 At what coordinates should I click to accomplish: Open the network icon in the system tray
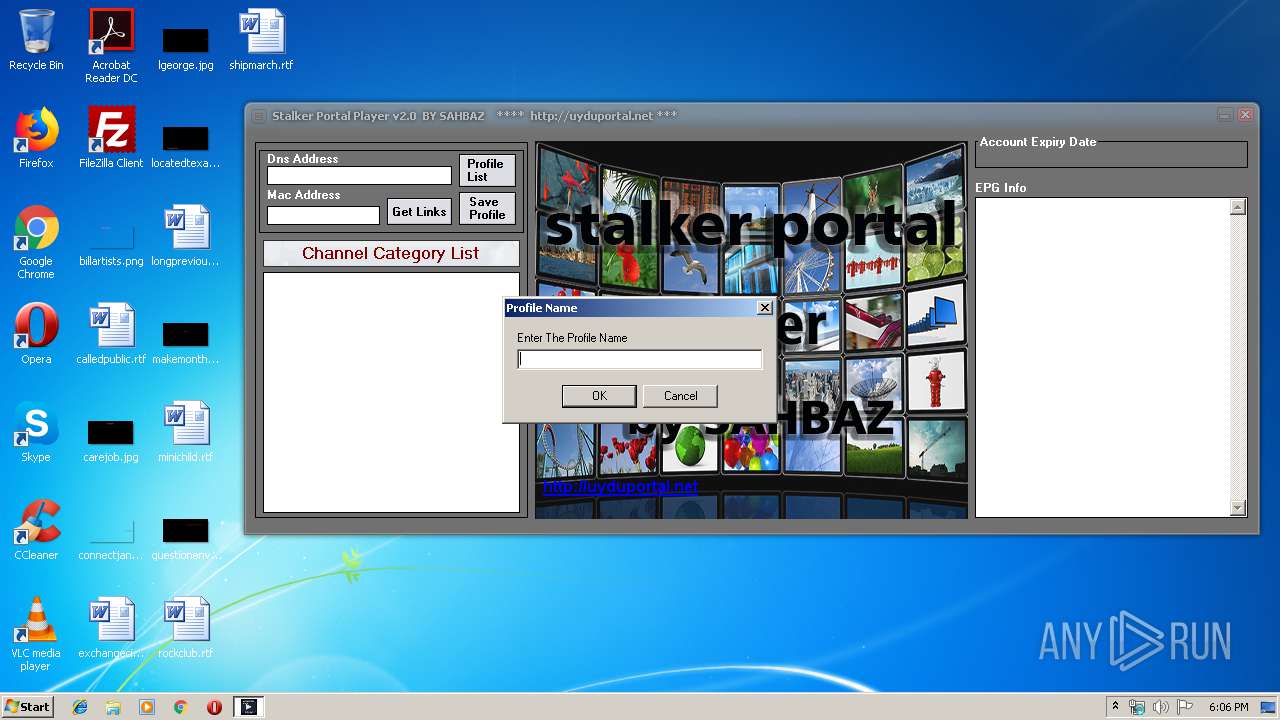click(1137, 707)
